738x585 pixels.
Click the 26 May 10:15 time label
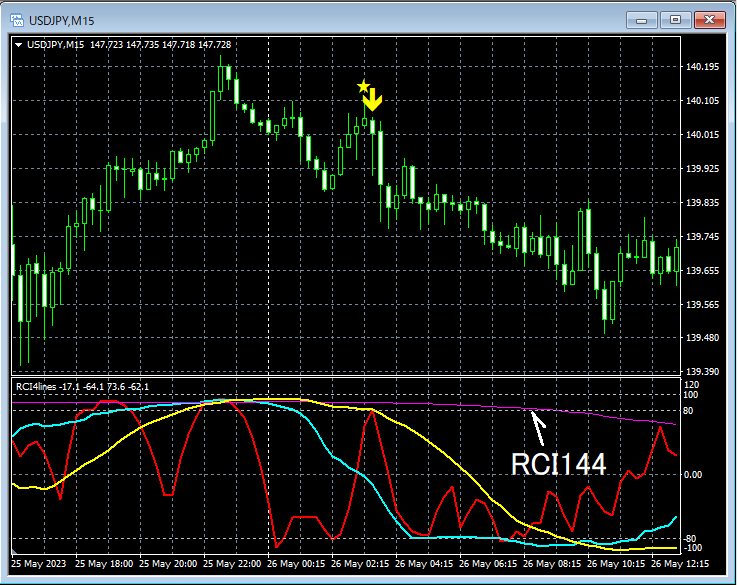[616, 563]
